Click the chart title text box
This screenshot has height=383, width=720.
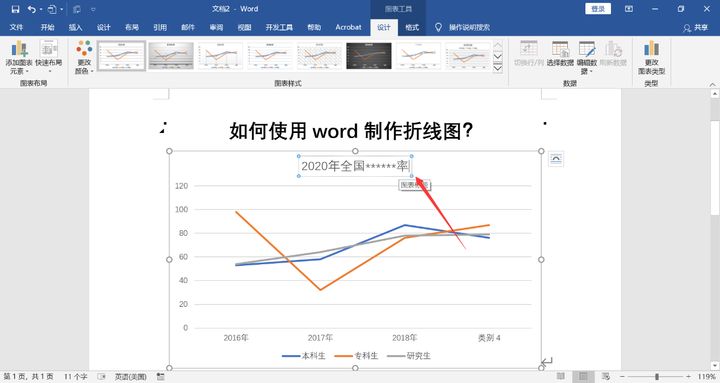(355, 166)
